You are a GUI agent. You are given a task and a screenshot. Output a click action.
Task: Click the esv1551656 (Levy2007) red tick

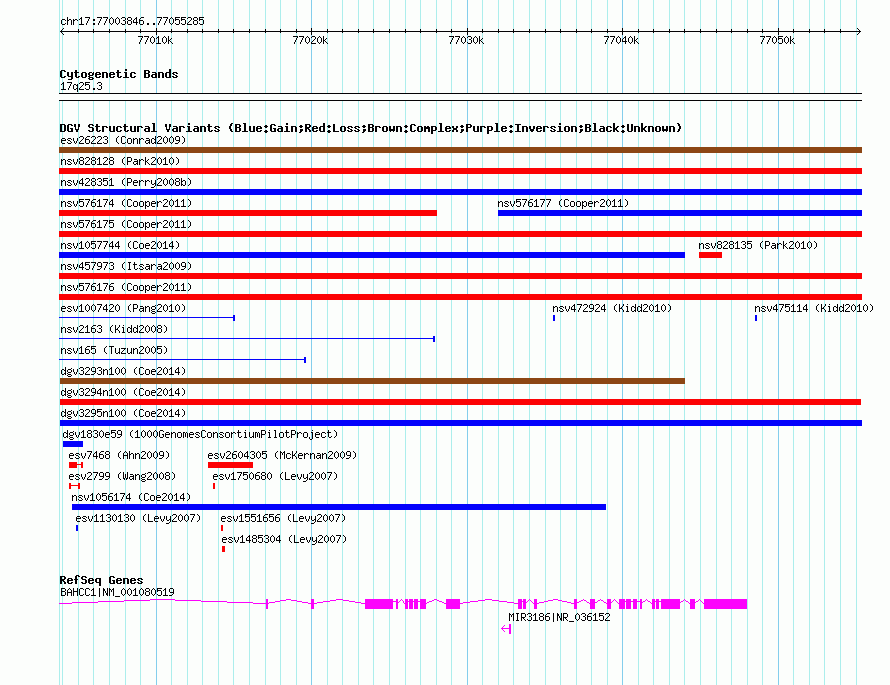pyautogui.click(x=222, y=528)
